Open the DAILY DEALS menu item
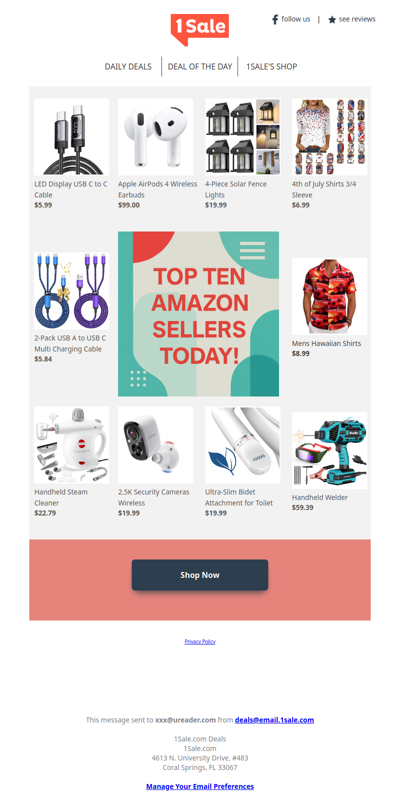This screenshot has width=400, height=805. click(x=128, y=67)
